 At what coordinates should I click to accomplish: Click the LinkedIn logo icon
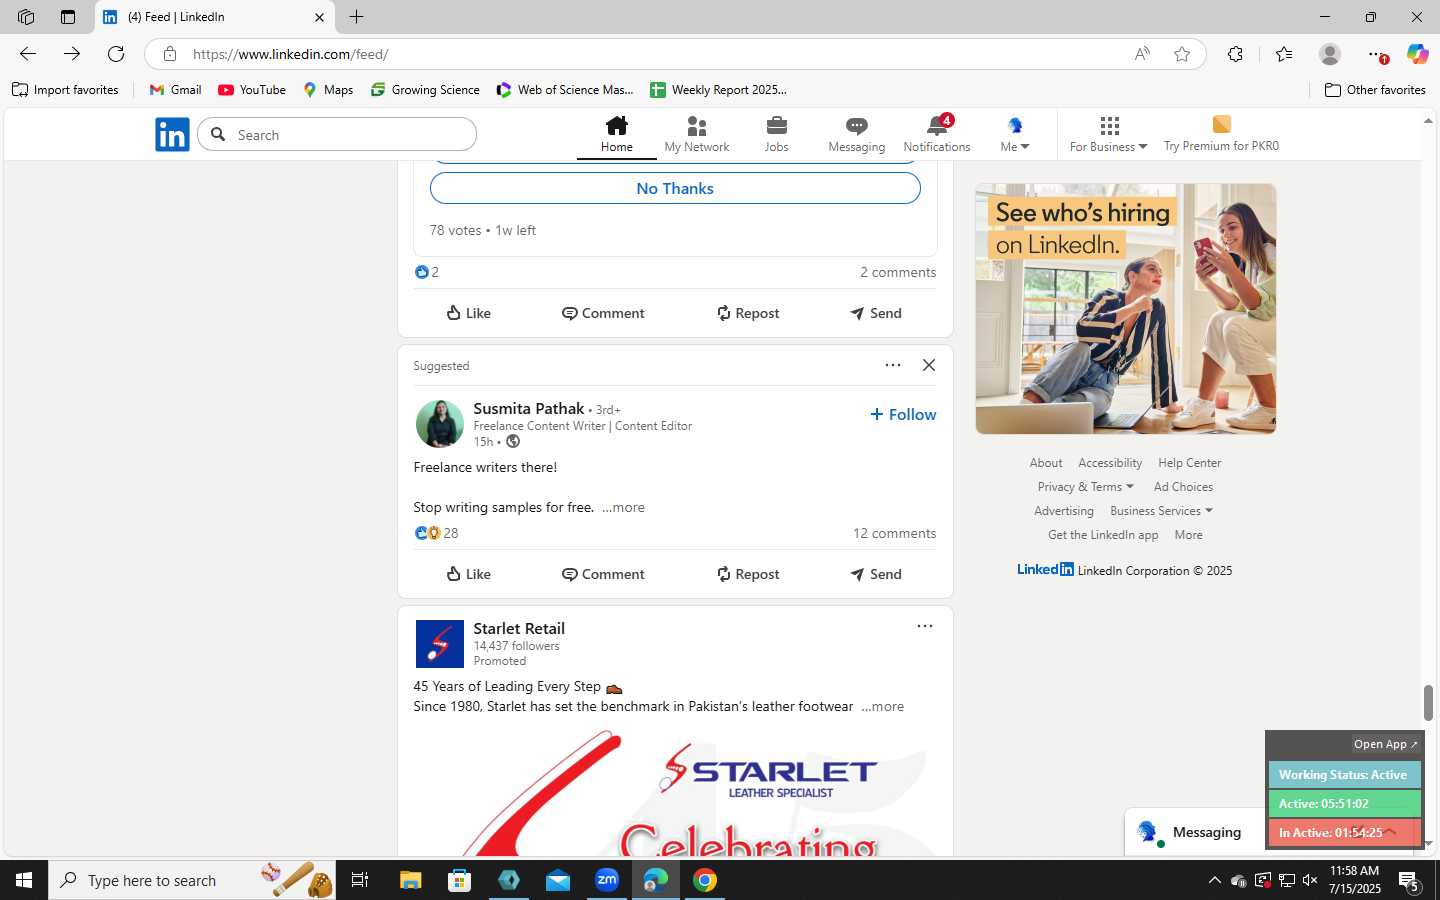click(172, 135)
